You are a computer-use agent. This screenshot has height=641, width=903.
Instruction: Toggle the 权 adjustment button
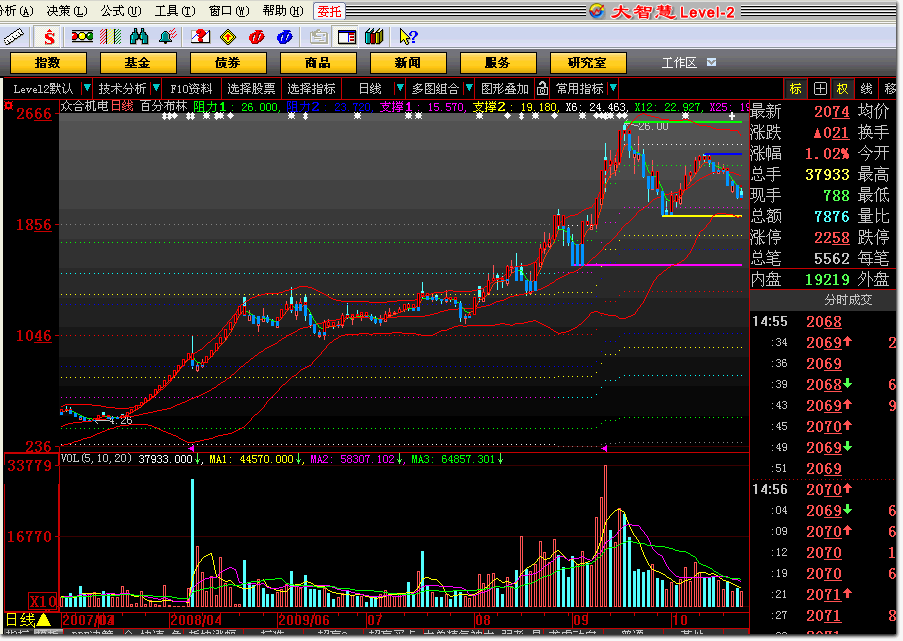click(x=843, y=89)
